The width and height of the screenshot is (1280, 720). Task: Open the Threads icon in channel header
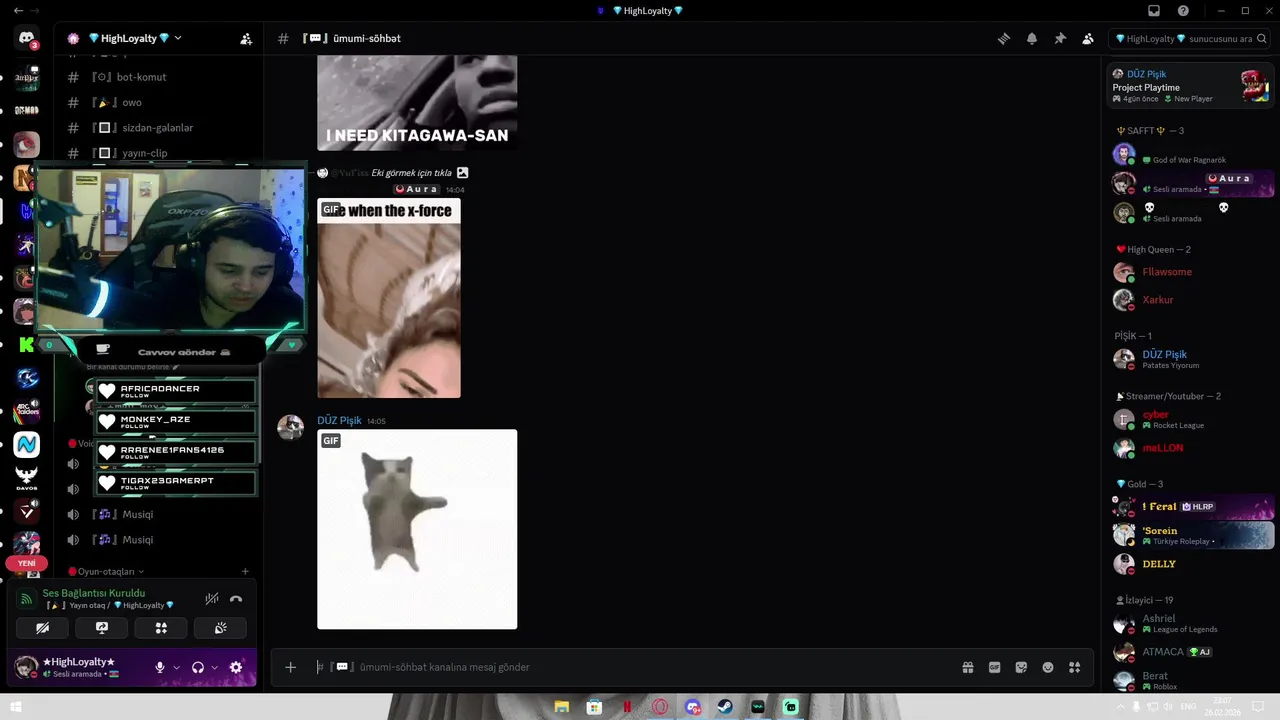1003,39
